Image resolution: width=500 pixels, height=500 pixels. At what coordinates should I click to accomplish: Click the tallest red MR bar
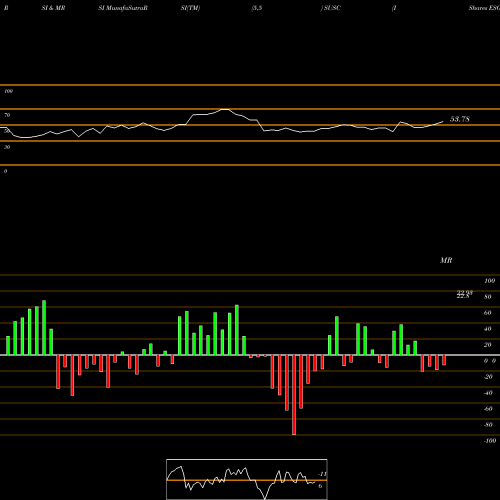coord(294,395)
